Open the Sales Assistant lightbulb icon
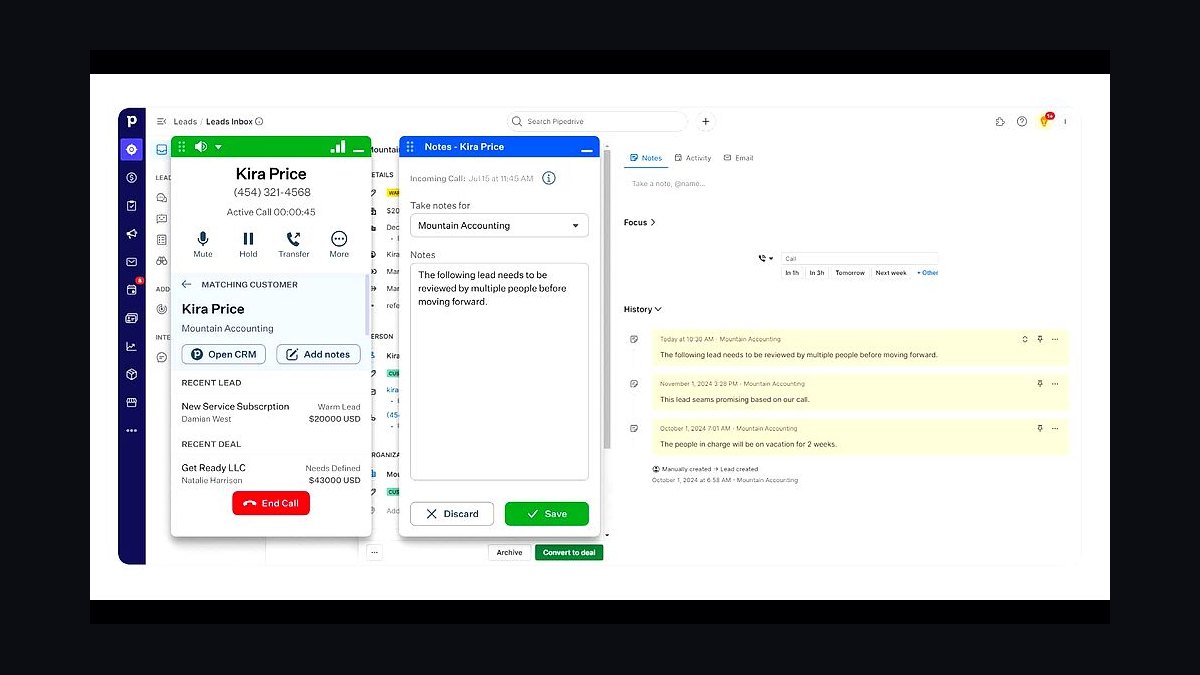The width and height of the screenshot is (1200, 675). coord(1045,121)
